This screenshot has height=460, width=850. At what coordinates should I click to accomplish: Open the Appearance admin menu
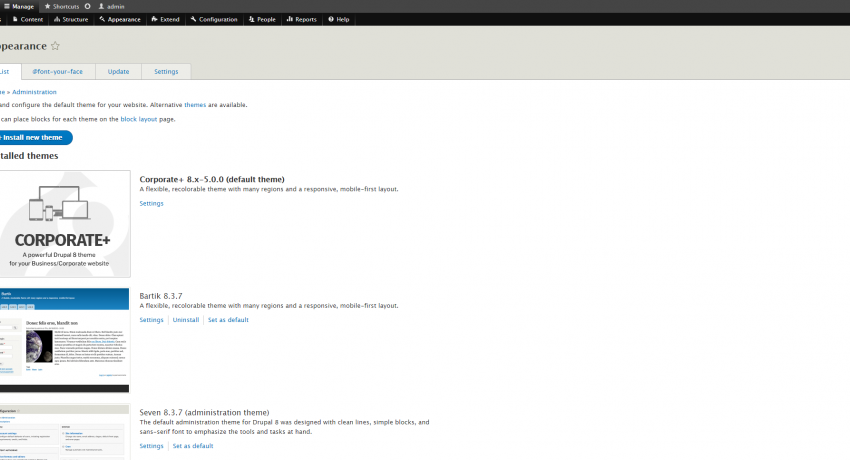tap(119, 20)
